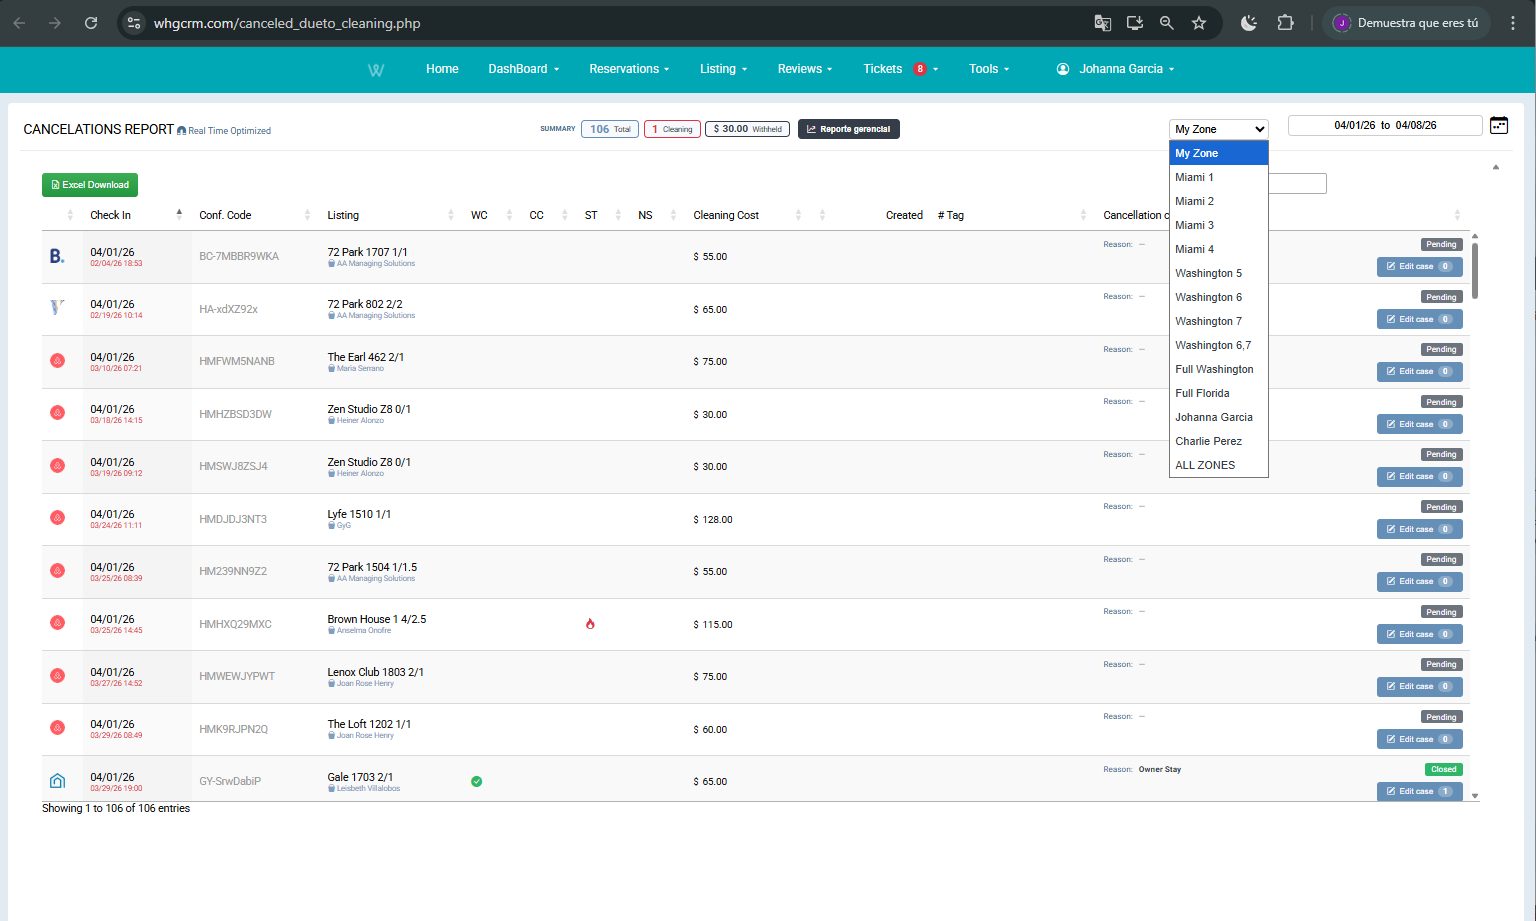This screenshot has width=1536, height=921.
Task: Click Edit case on 72 Park 1707 row
Action: (x=1419, y=267)
